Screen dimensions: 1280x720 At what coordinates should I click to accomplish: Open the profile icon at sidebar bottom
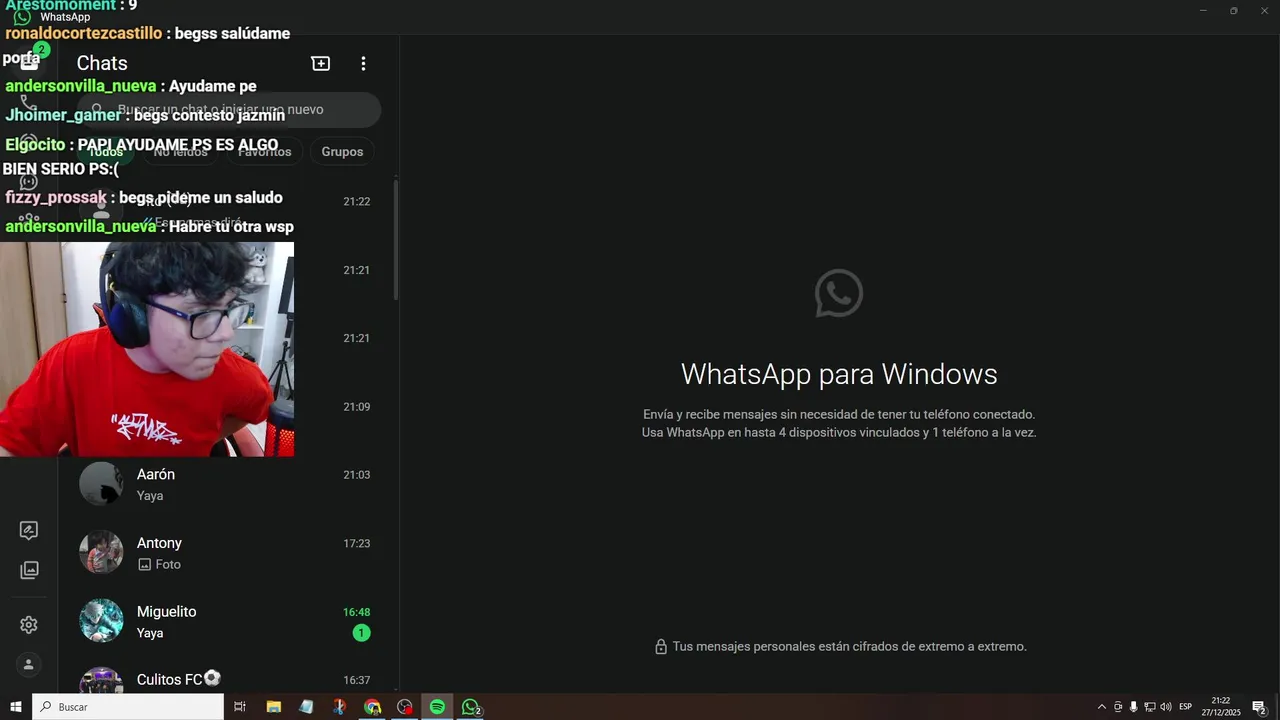click(29, 665)
